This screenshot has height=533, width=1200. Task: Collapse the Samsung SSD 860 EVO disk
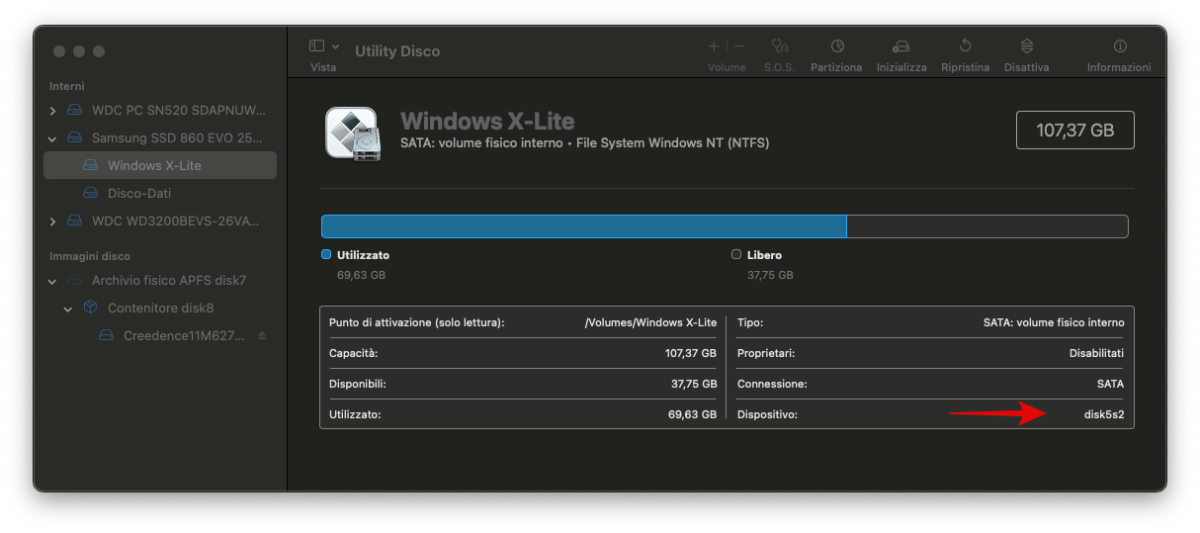[x=53, y=138]
